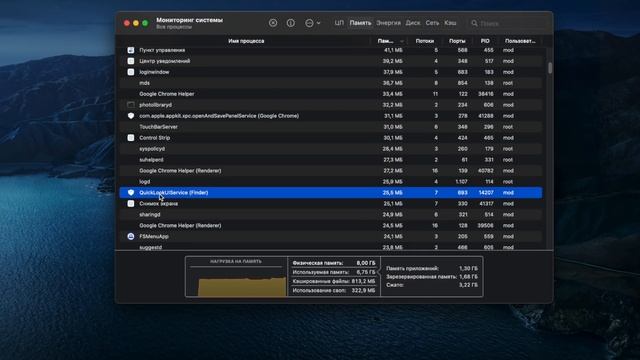Screen dimensions: 640x360
Task: Click the Мониторинг системы window title
Action: [x=190, y=20]
